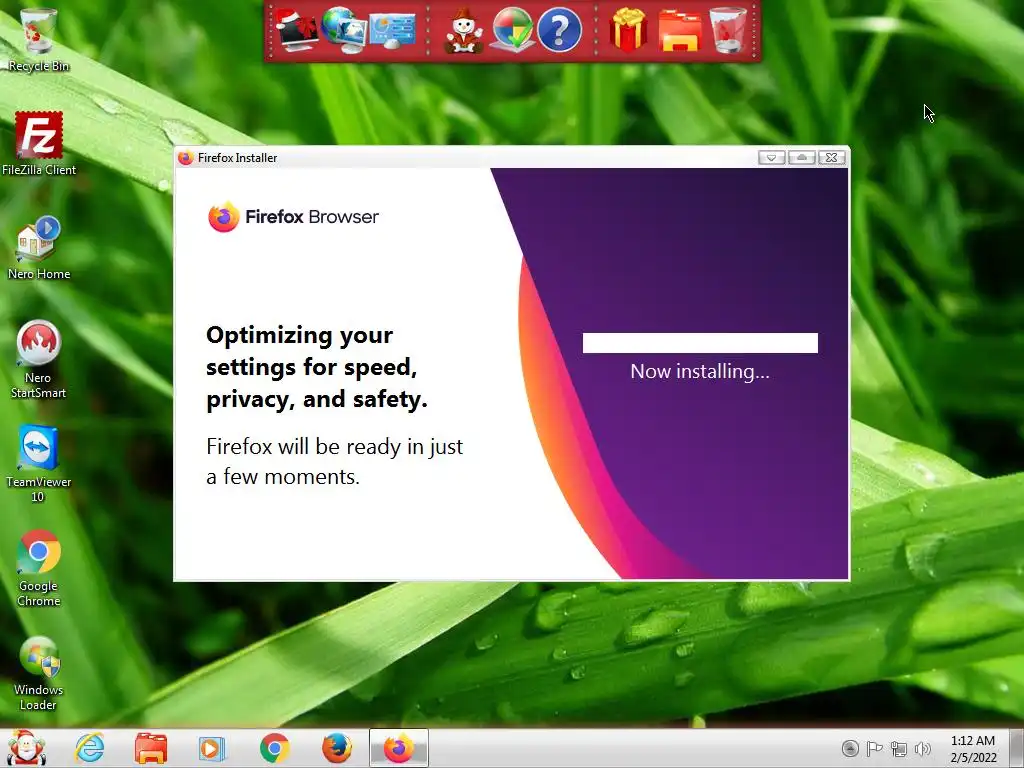Open the Nero Home desktop icon
The image size is (1024, 768).
[39, 248]
